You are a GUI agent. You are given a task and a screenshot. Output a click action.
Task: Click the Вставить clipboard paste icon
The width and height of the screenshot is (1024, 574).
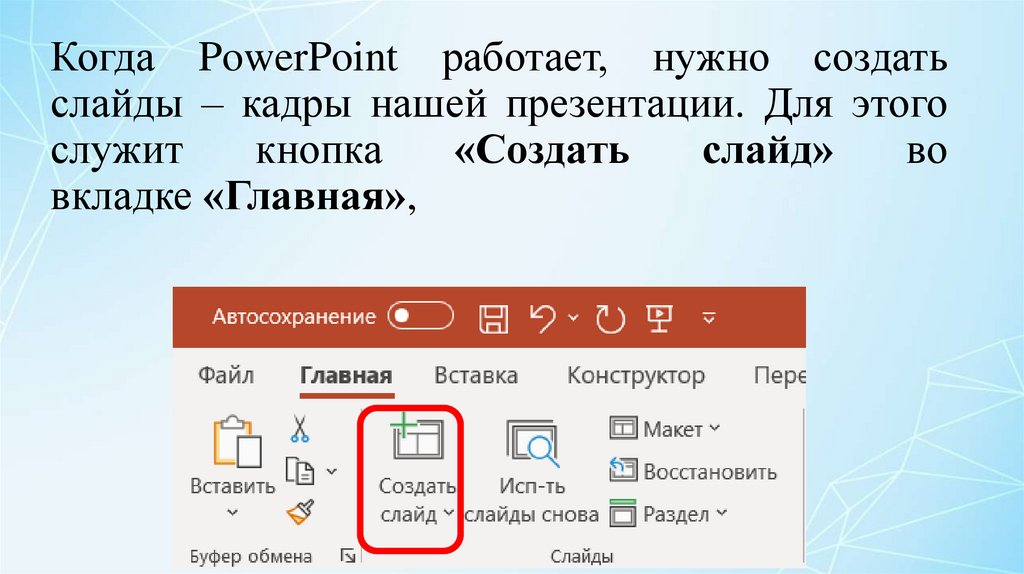click(236, 442)
